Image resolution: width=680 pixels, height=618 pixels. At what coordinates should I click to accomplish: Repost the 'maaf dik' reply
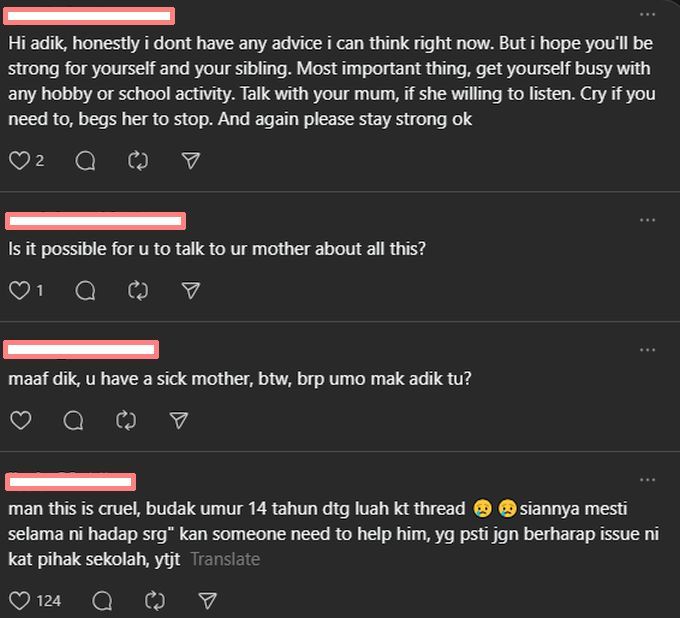click(x=126, y=420)
